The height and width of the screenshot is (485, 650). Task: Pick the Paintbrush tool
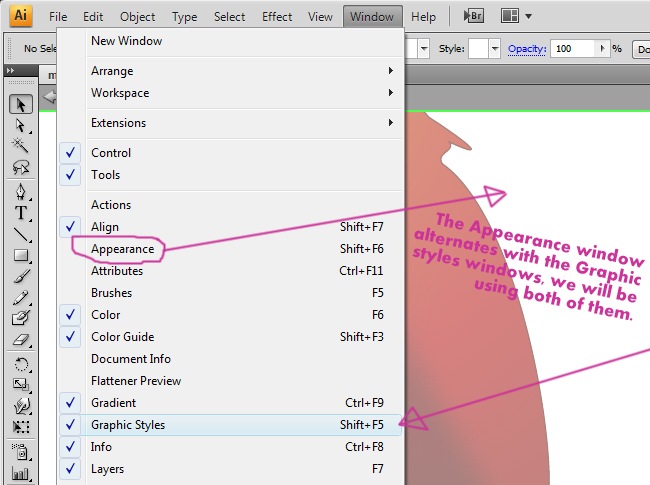pyautogui.click(x=21, y=276)
